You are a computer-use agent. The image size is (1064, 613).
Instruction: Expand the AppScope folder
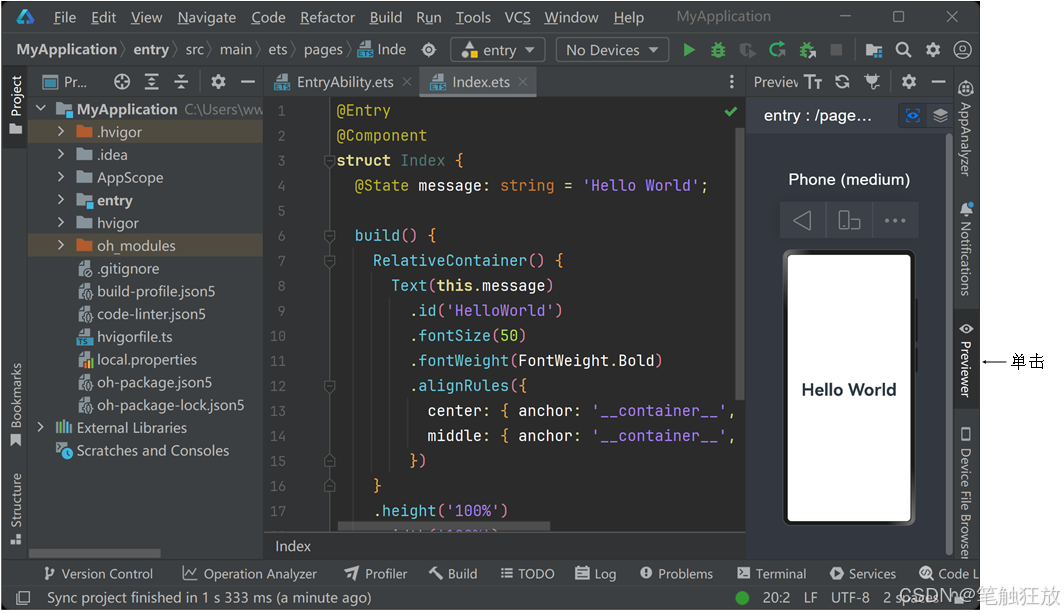click(60, 177)
